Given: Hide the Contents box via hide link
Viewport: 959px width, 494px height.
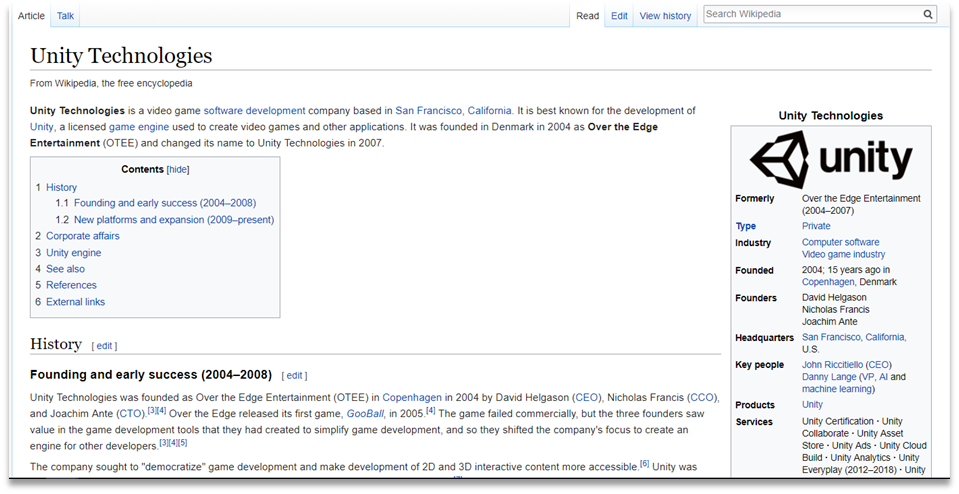Looking at the screenshot, I should click(178, 169).
